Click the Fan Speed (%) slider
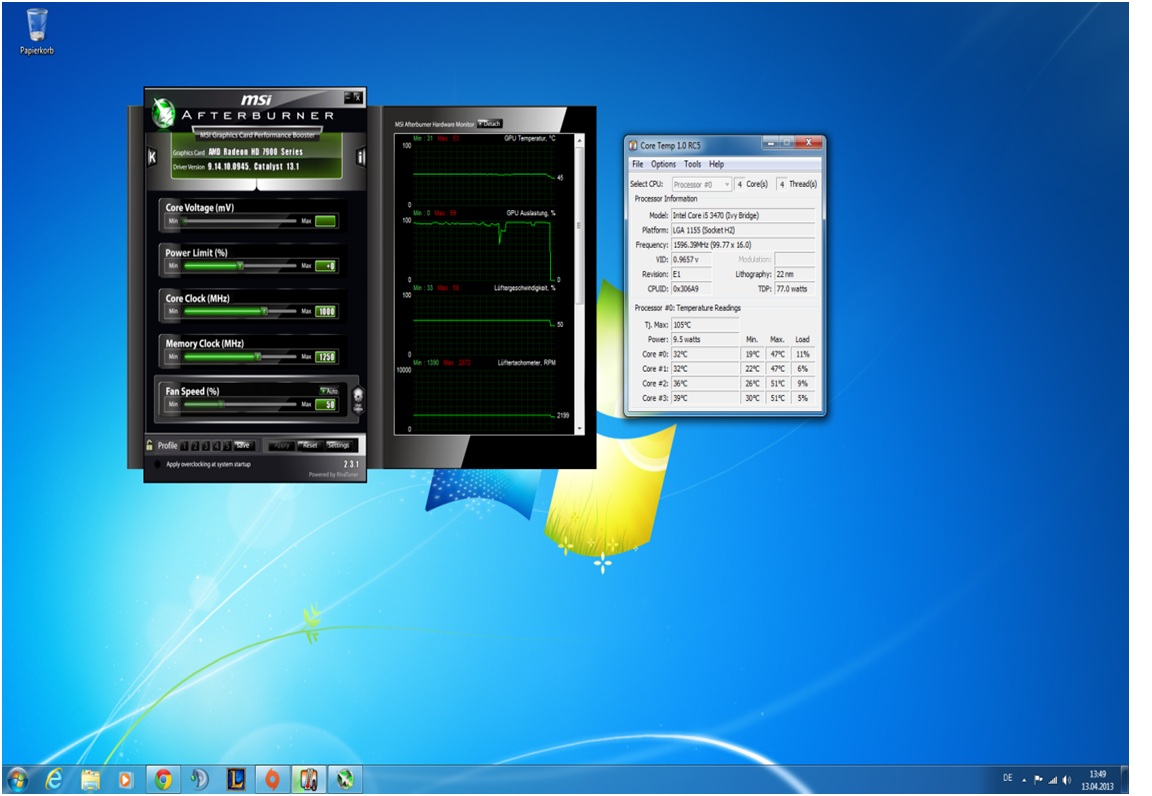Image resolution: width=1152 pixels, height=796 pixels. tap(240, 404)
